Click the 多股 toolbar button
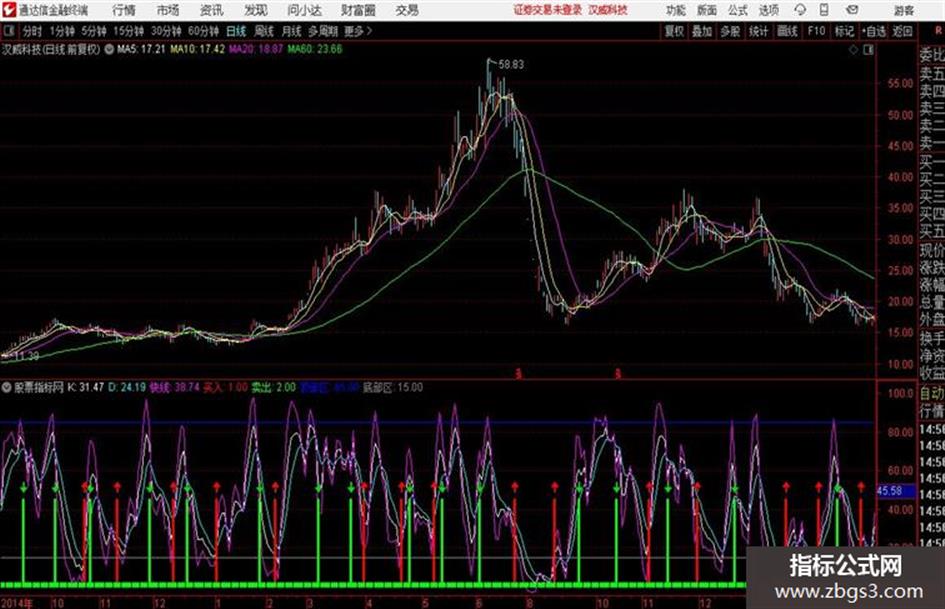 click(730, 31)
